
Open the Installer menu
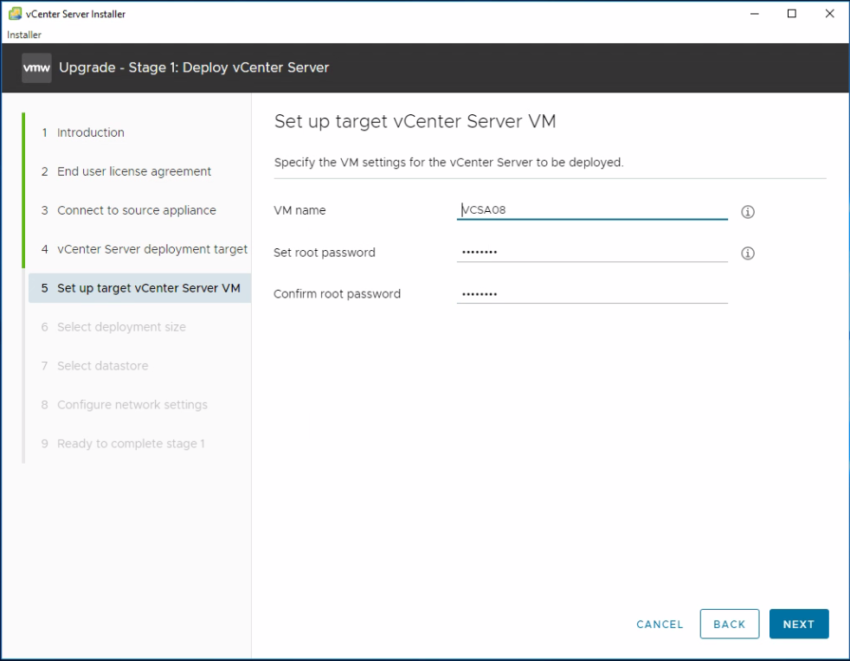tap(24, 35)
